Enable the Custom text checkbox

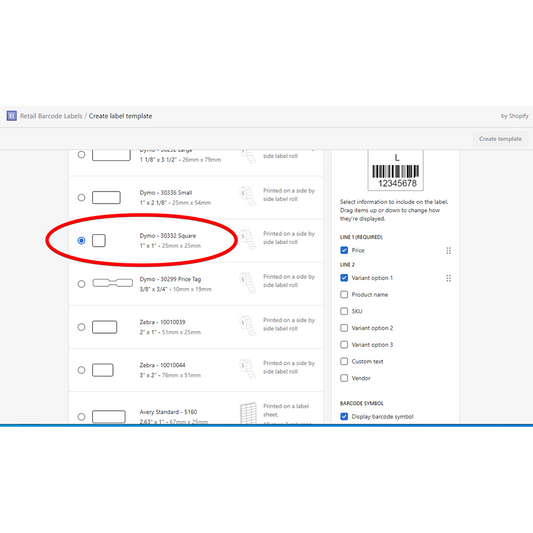point(344,361)
